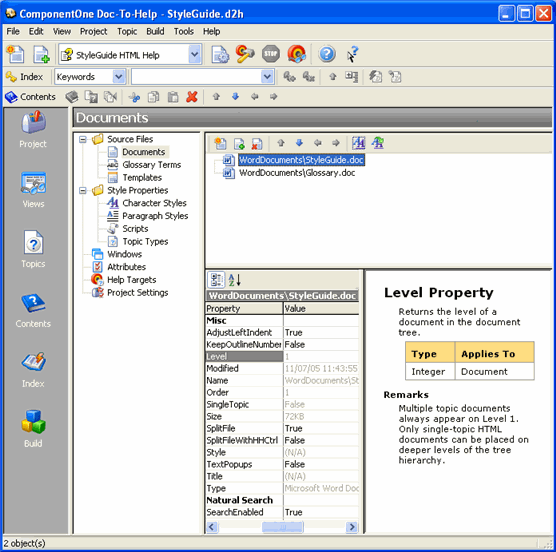Image resolution: width=556 pixels, height=552 pixels.
Task: Open the View menu
Action: click(62, 31)
